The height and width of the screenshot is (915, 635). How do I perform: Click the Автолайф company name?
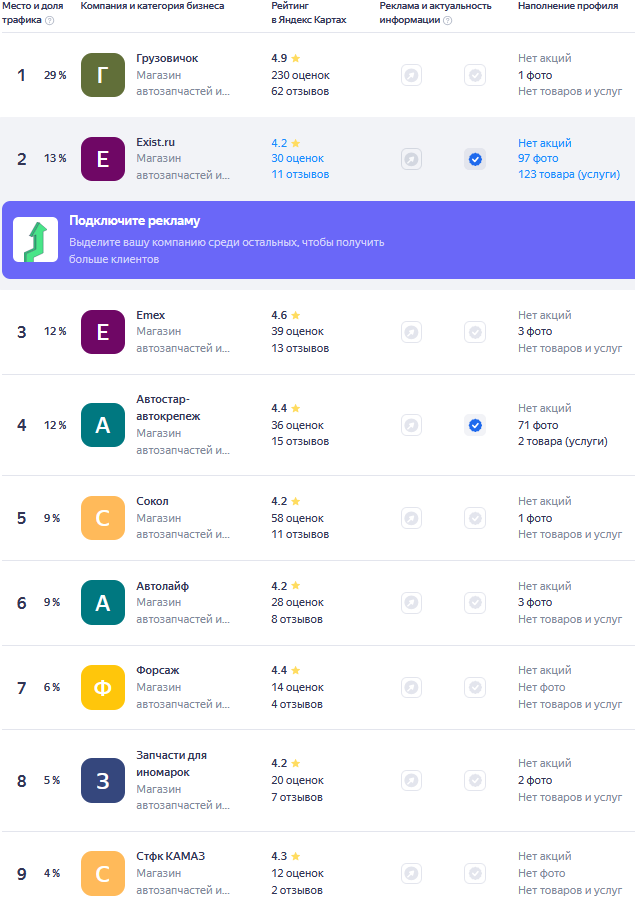(x=162, y=586)
